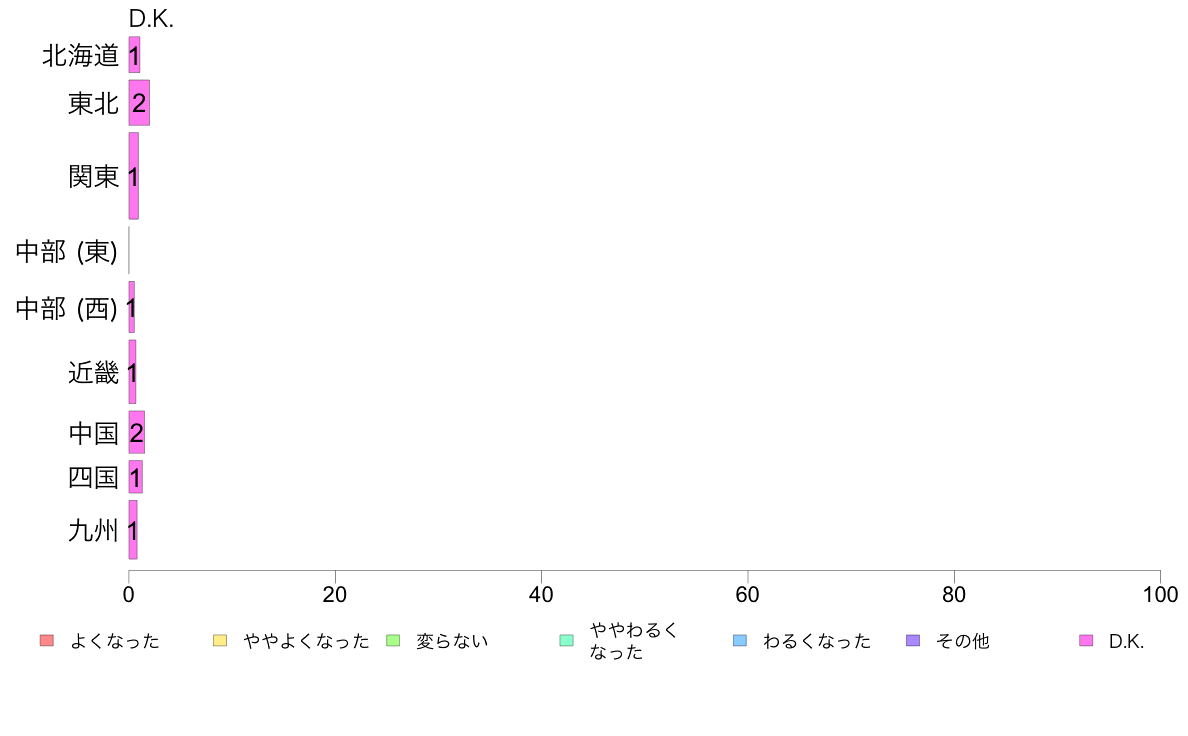The image size is (1188, 736).
Task: Click the green 変らない legend swatch
Action: point(392,640)
